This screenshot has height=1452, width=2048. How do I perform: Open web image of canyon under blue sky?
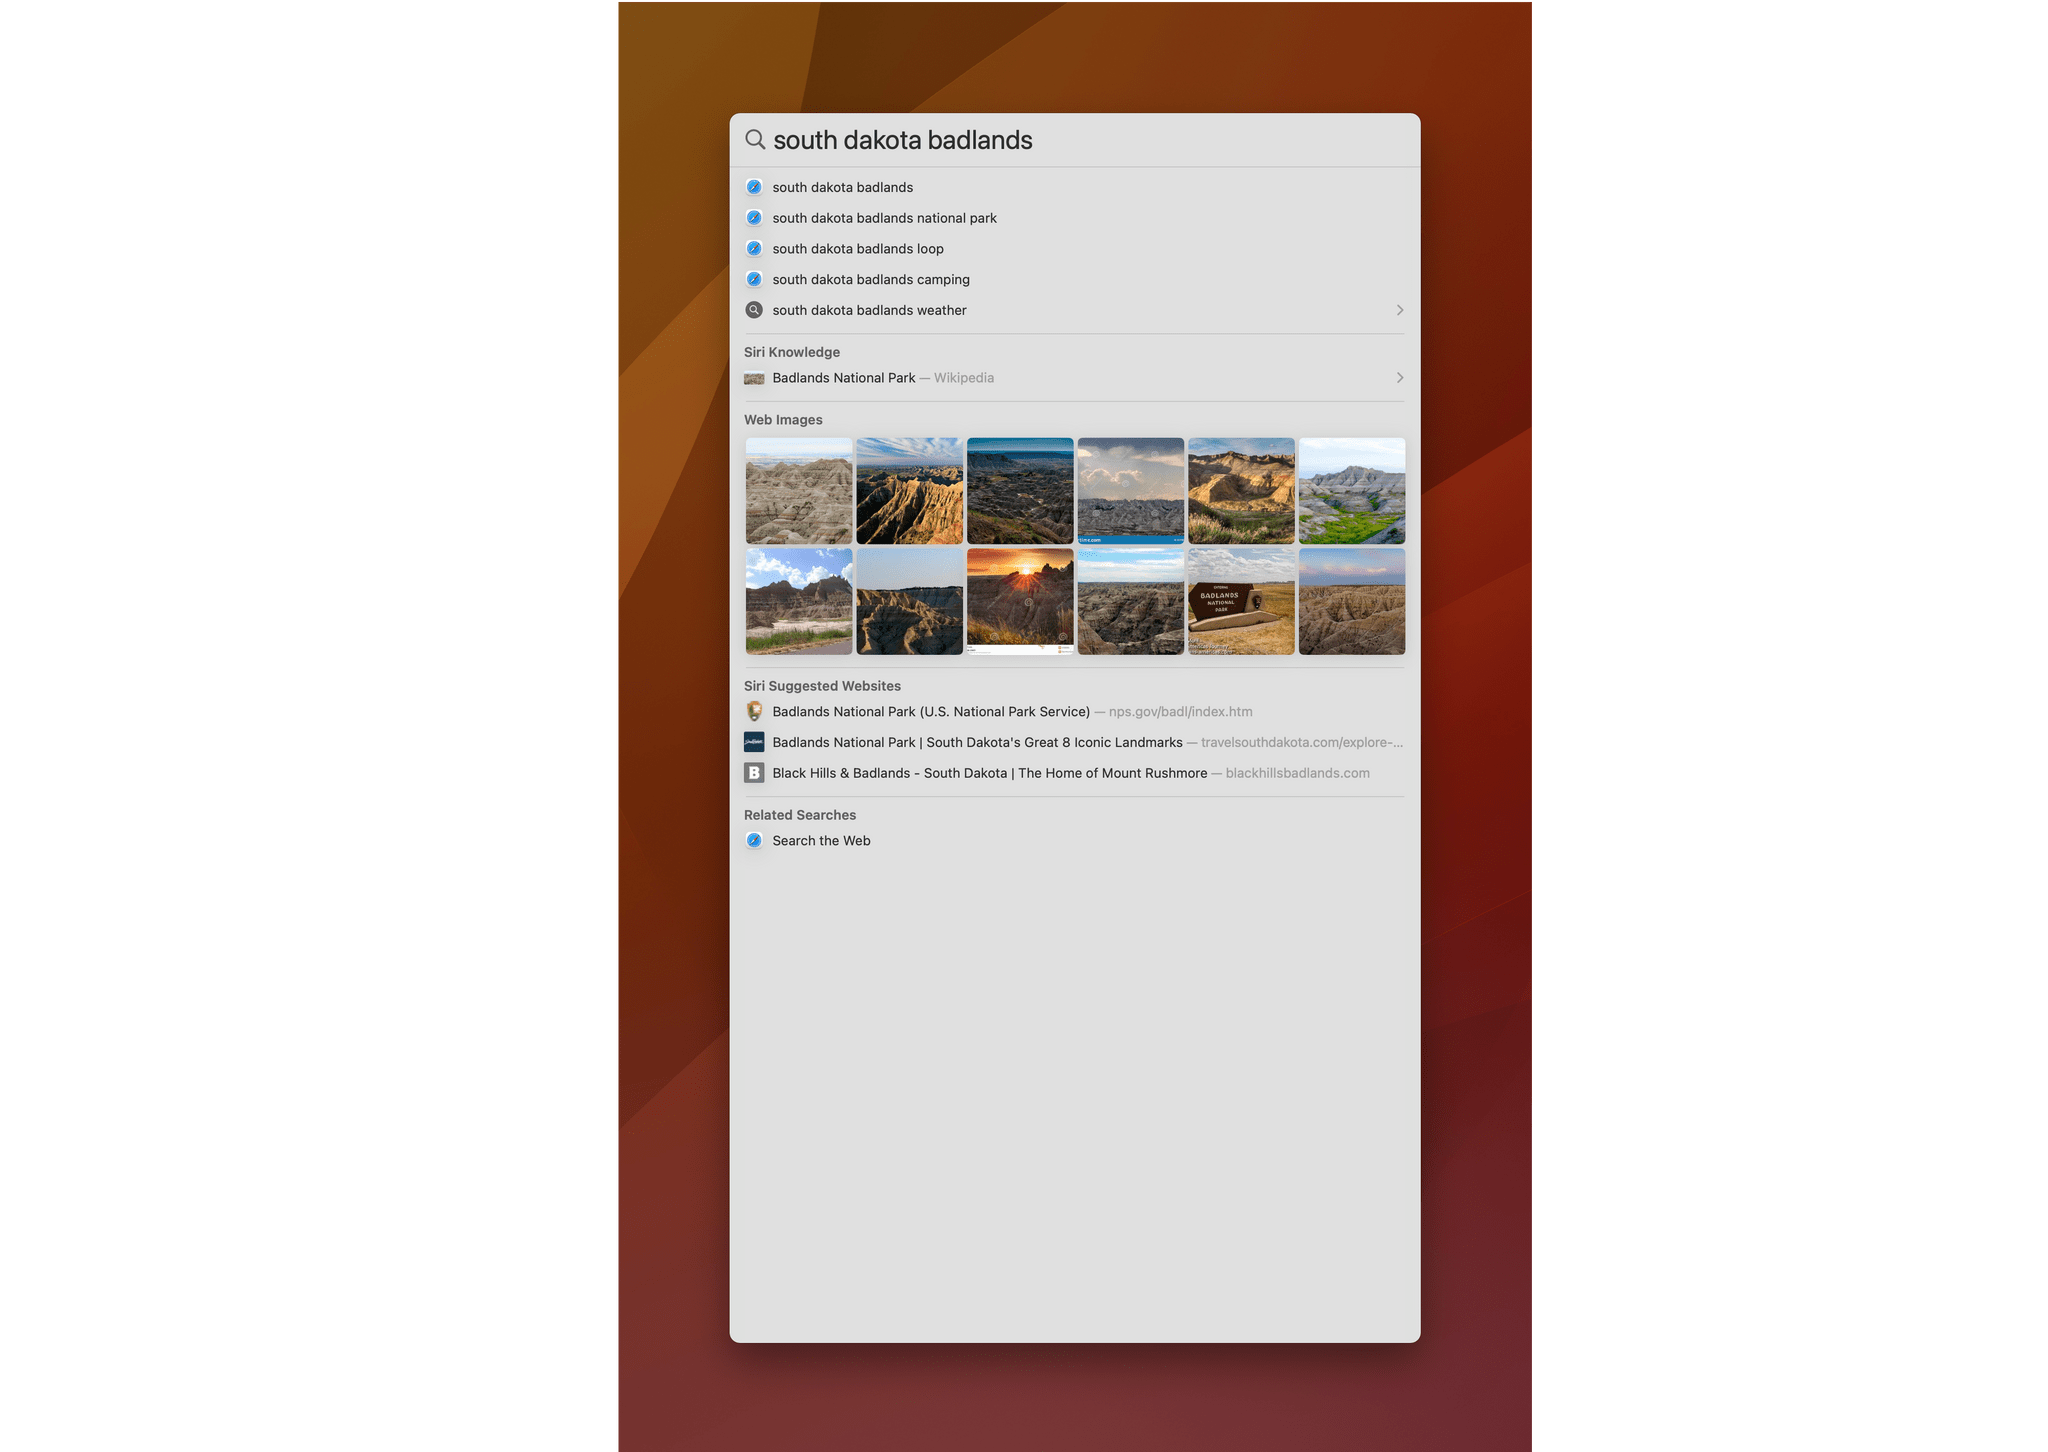[x=1131, y=602]
